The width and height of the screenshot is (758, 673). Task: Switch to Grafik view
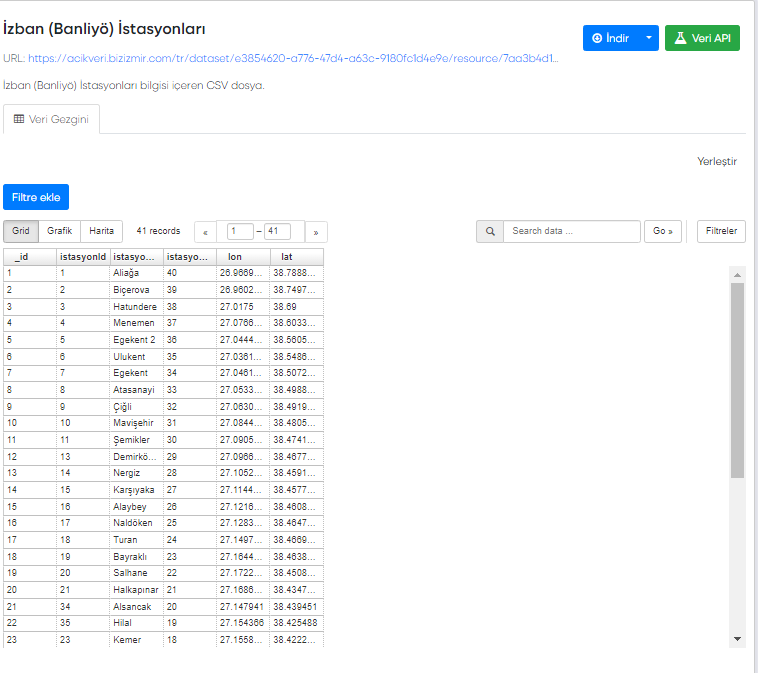(60, 231)
